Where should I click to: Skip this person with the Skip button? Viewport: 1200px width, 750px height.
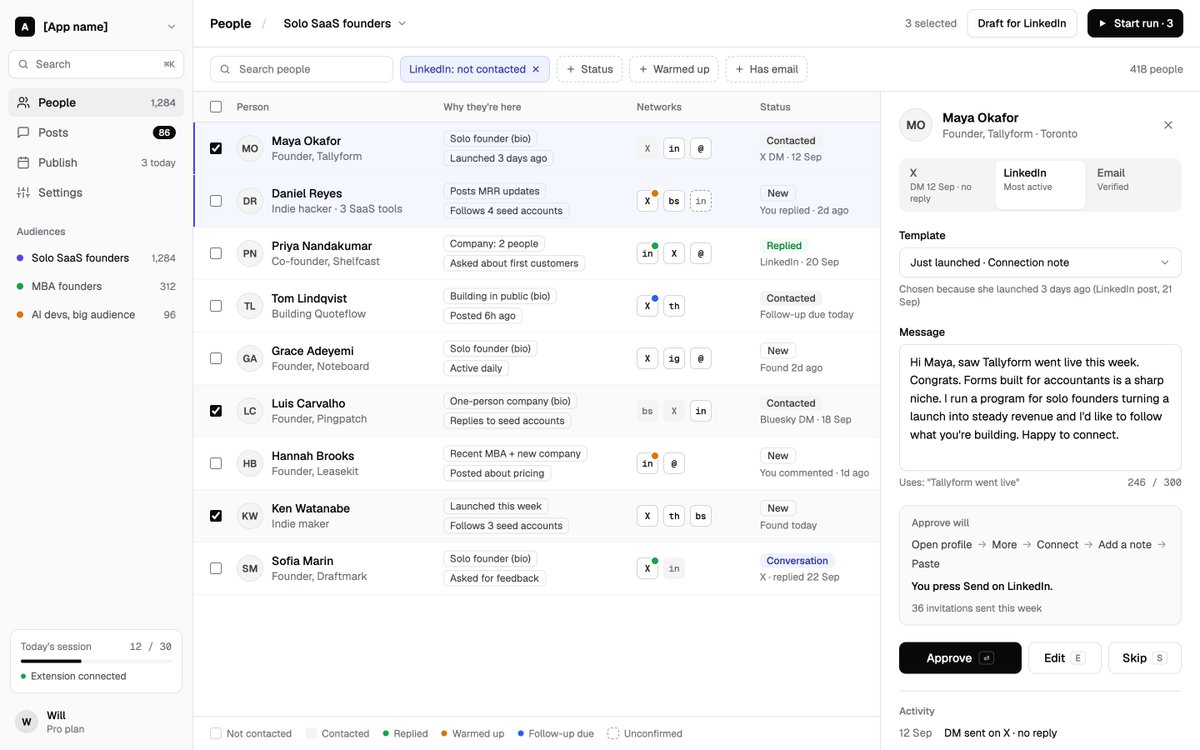click(1145, 658)
